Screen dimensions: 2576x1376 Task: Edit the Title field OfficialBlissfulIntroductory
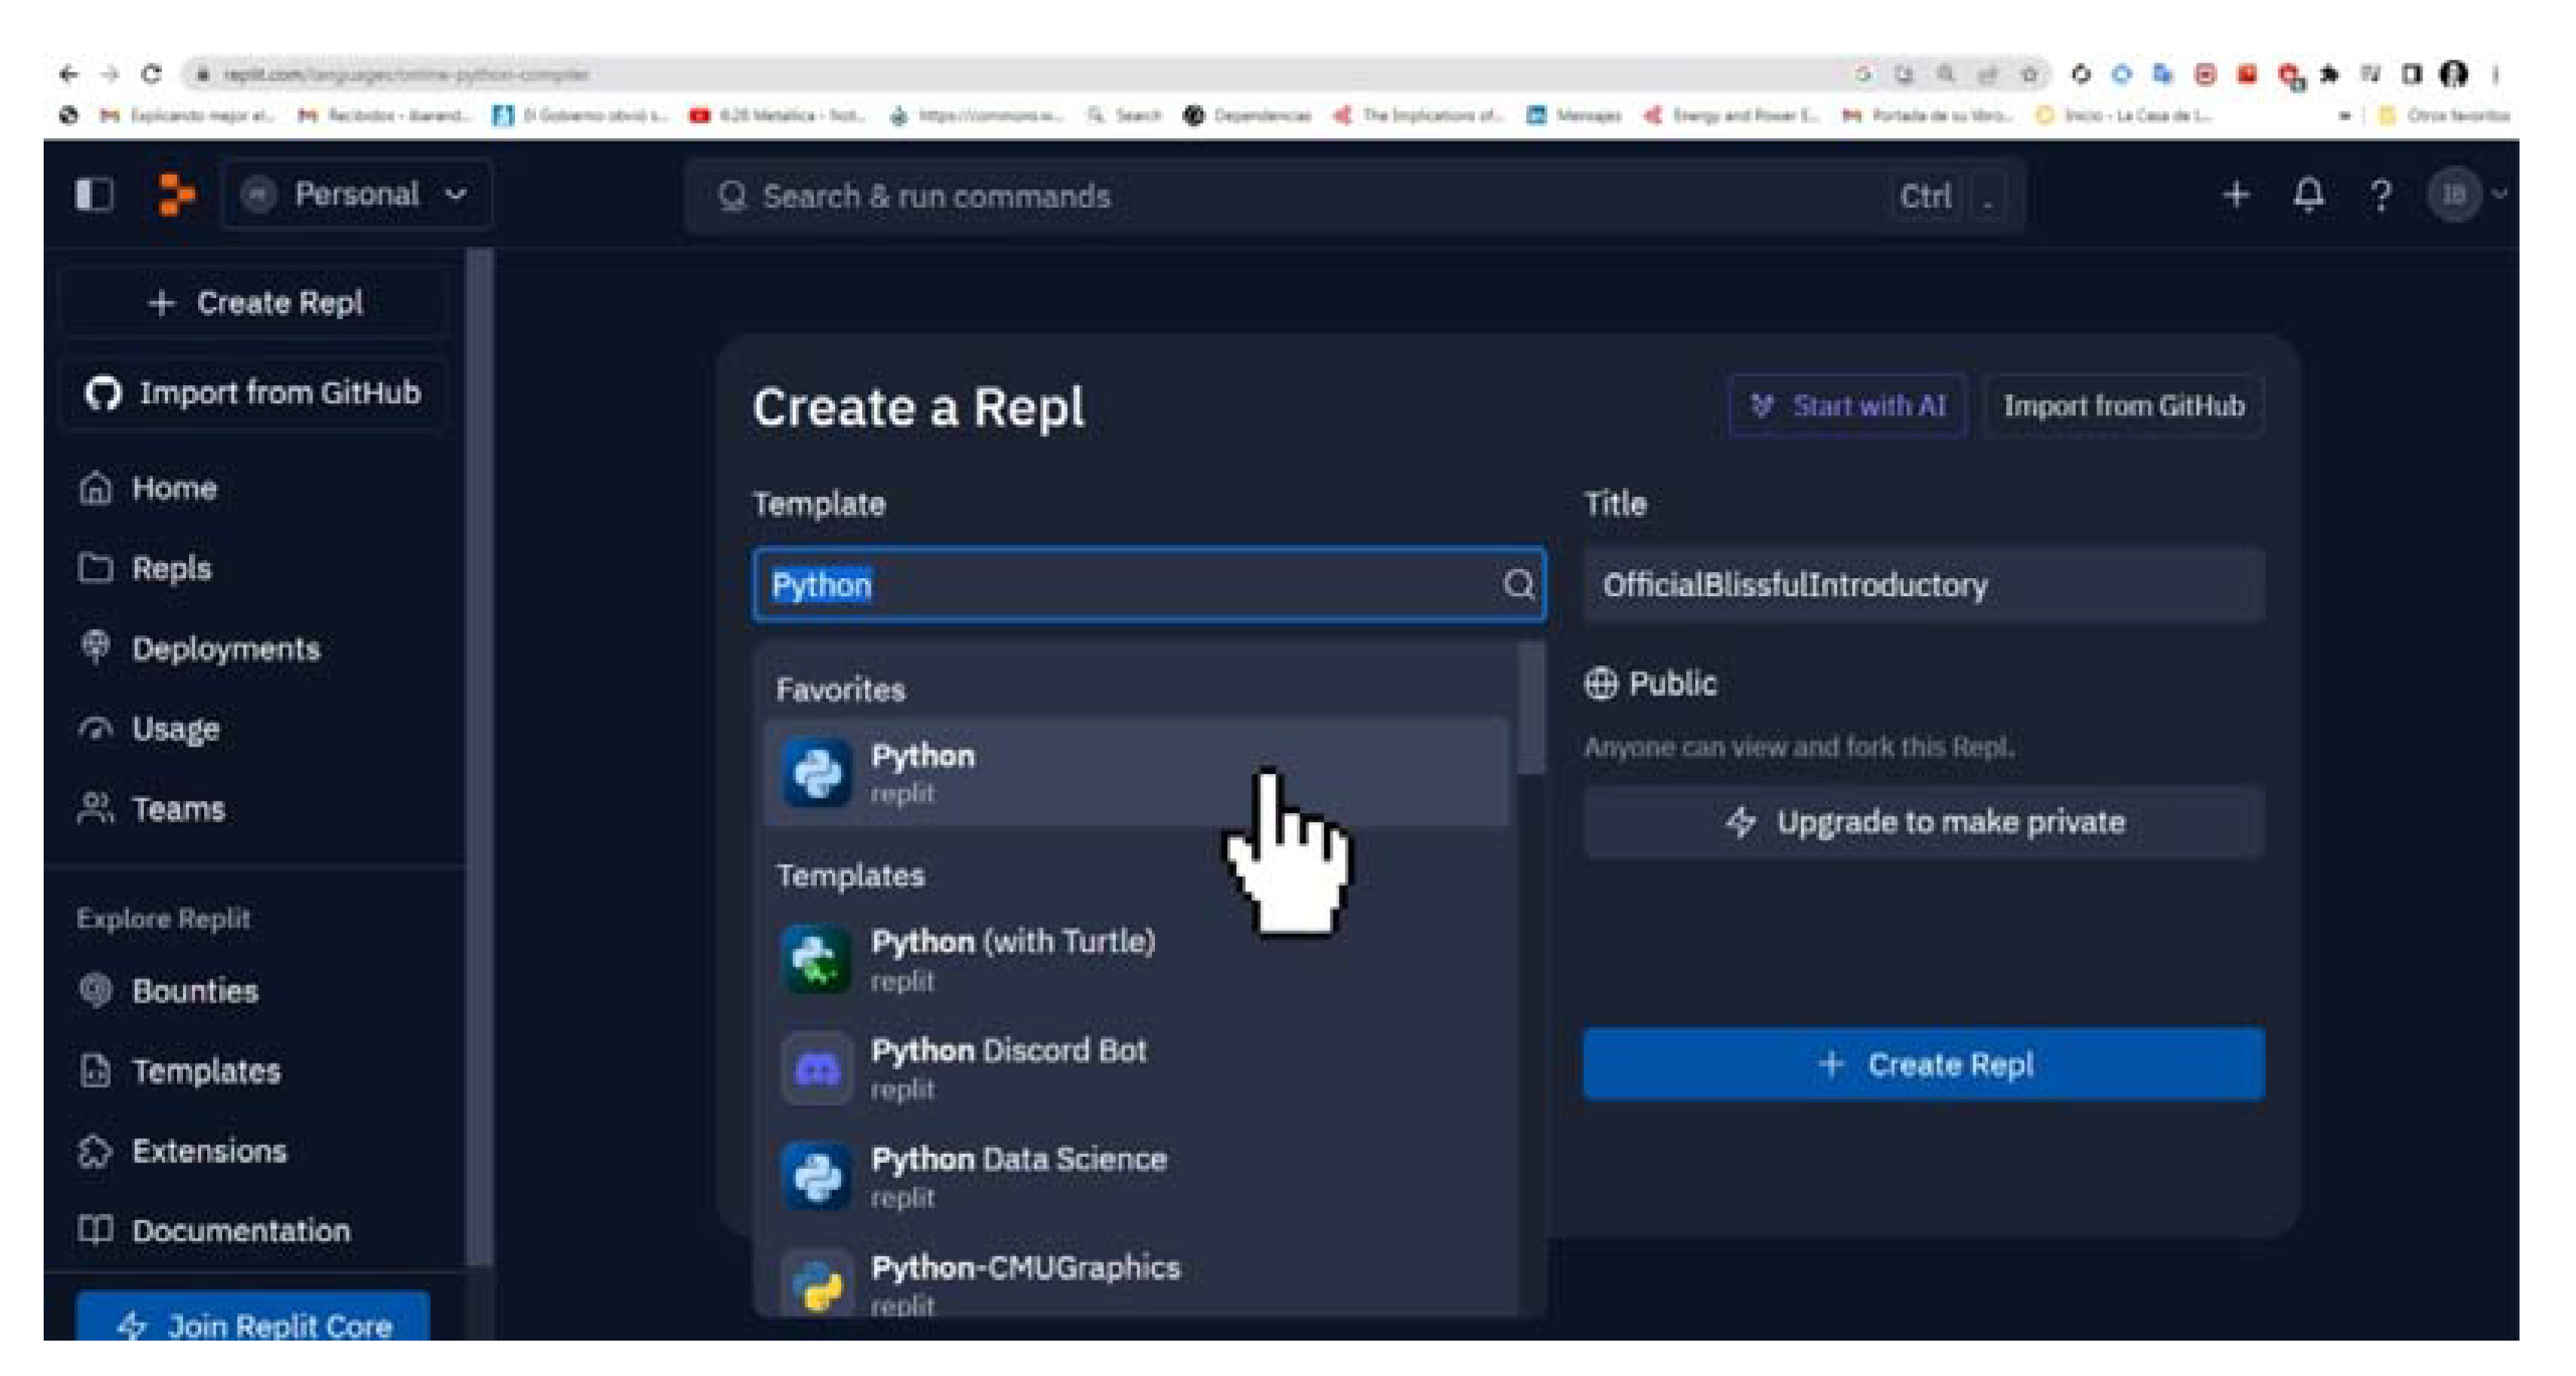1924,585
